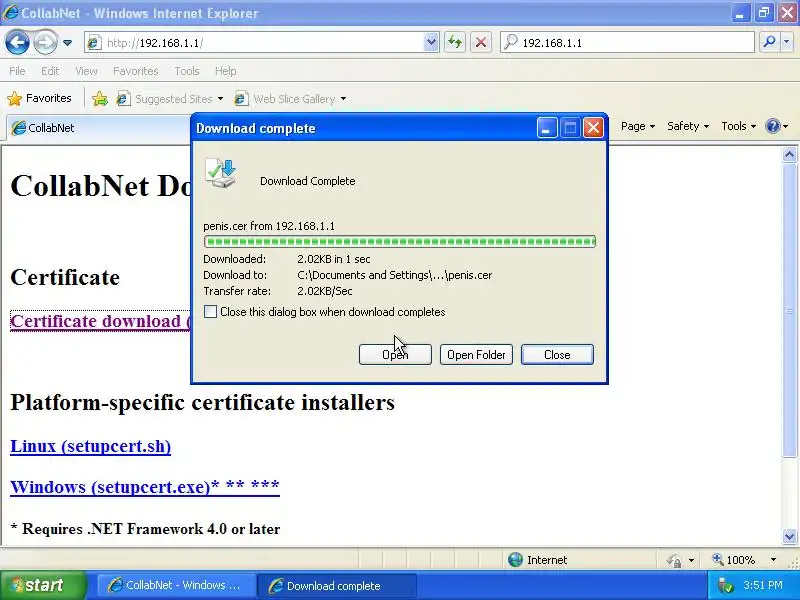Open the zoom level dropdown arrow
The width and height of the screenshot is (800, 600).
click(x=773, y=560)
